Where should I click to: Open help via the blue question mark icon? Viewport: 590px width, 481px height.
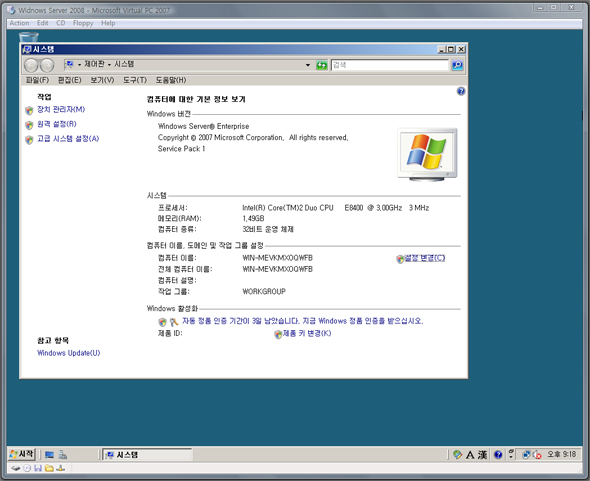click(461, 91)
